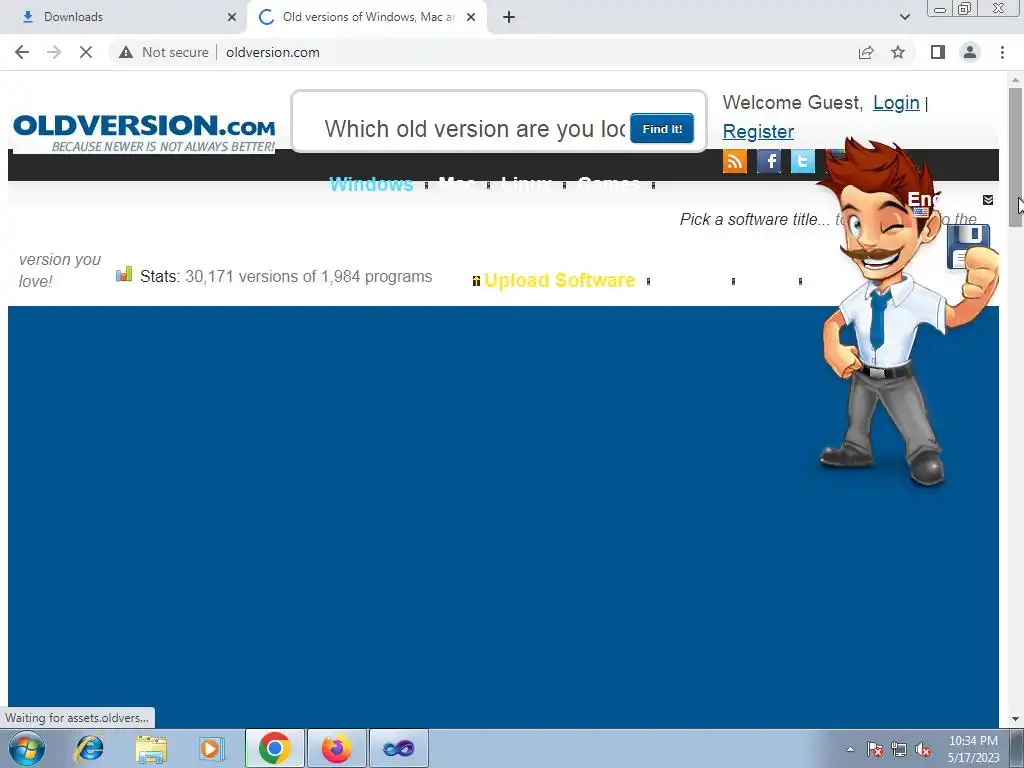The height and width of the screenshot is (768, 1024).
Task: Click the Find It! button
Action: pos(662,129)
